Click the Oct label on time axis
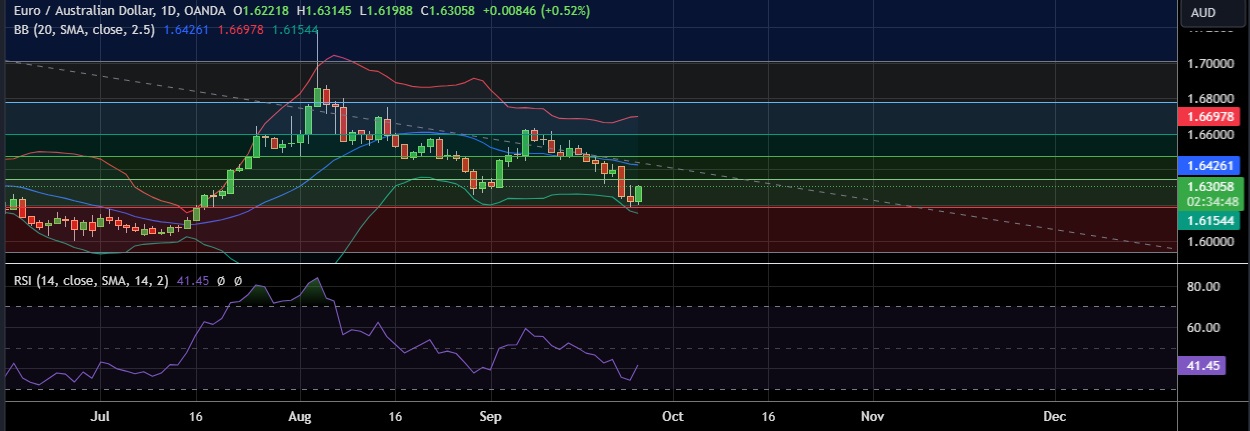 [x=674, y=414]
